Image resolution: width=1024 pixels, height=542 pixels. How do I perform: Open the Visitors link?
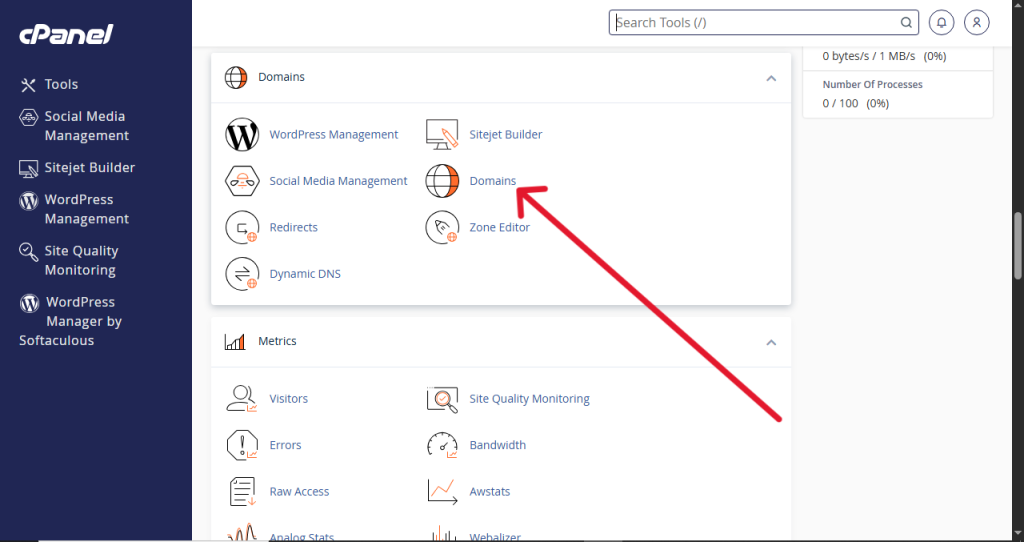pos(289,398)
